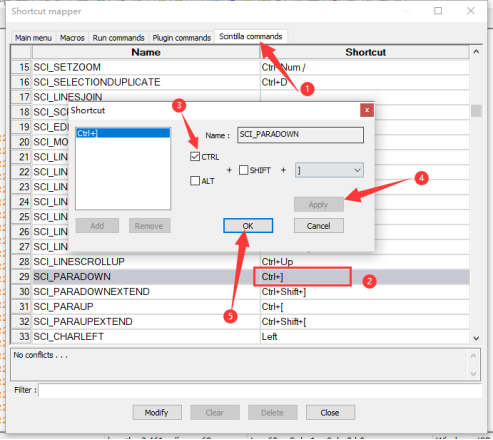Click the Modify button
The height and width of the screenshot is (440, 493).
point(157,412)
